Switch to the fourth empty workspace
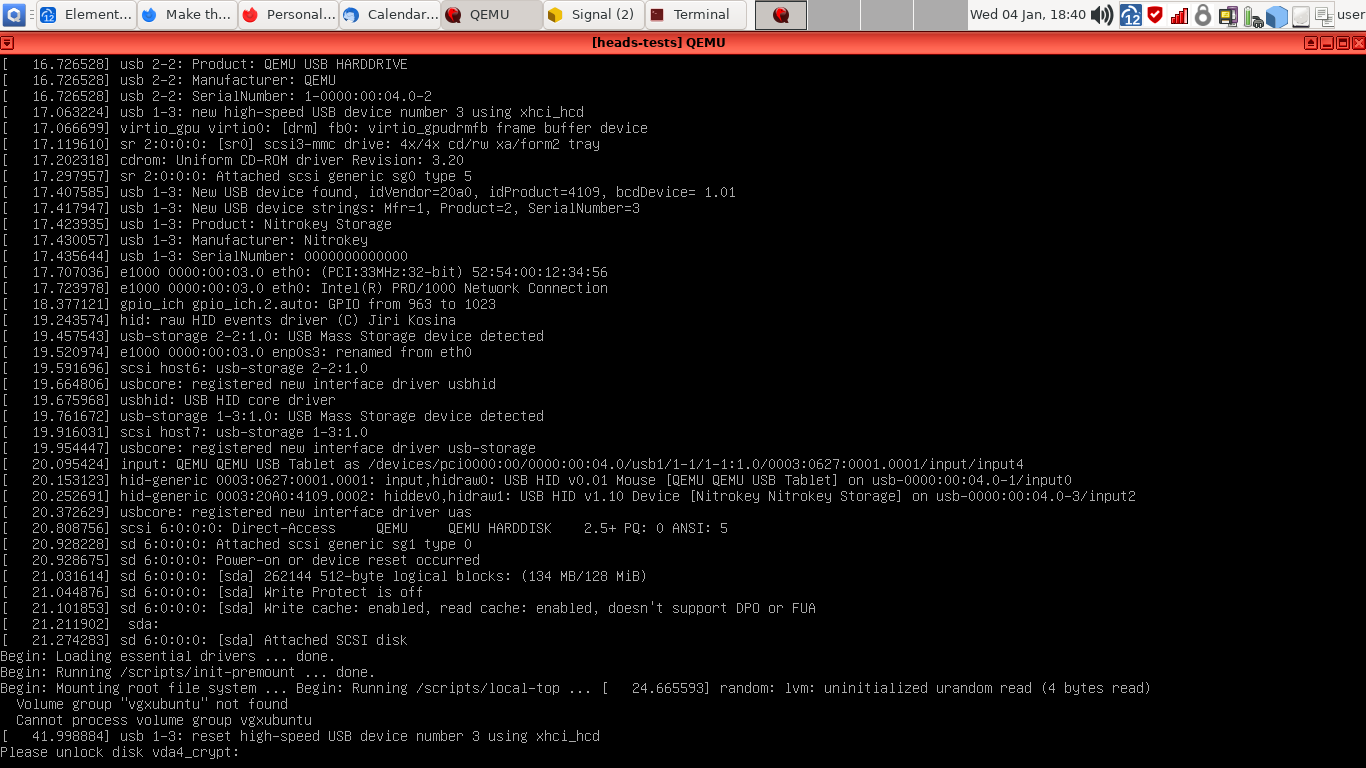Screen dimensions: 1366x768 940,15
